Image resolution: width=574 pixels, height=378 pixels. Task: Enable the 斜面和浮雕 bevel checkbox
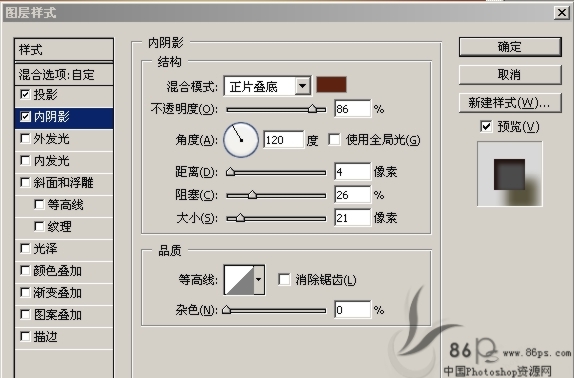point(25,182)
